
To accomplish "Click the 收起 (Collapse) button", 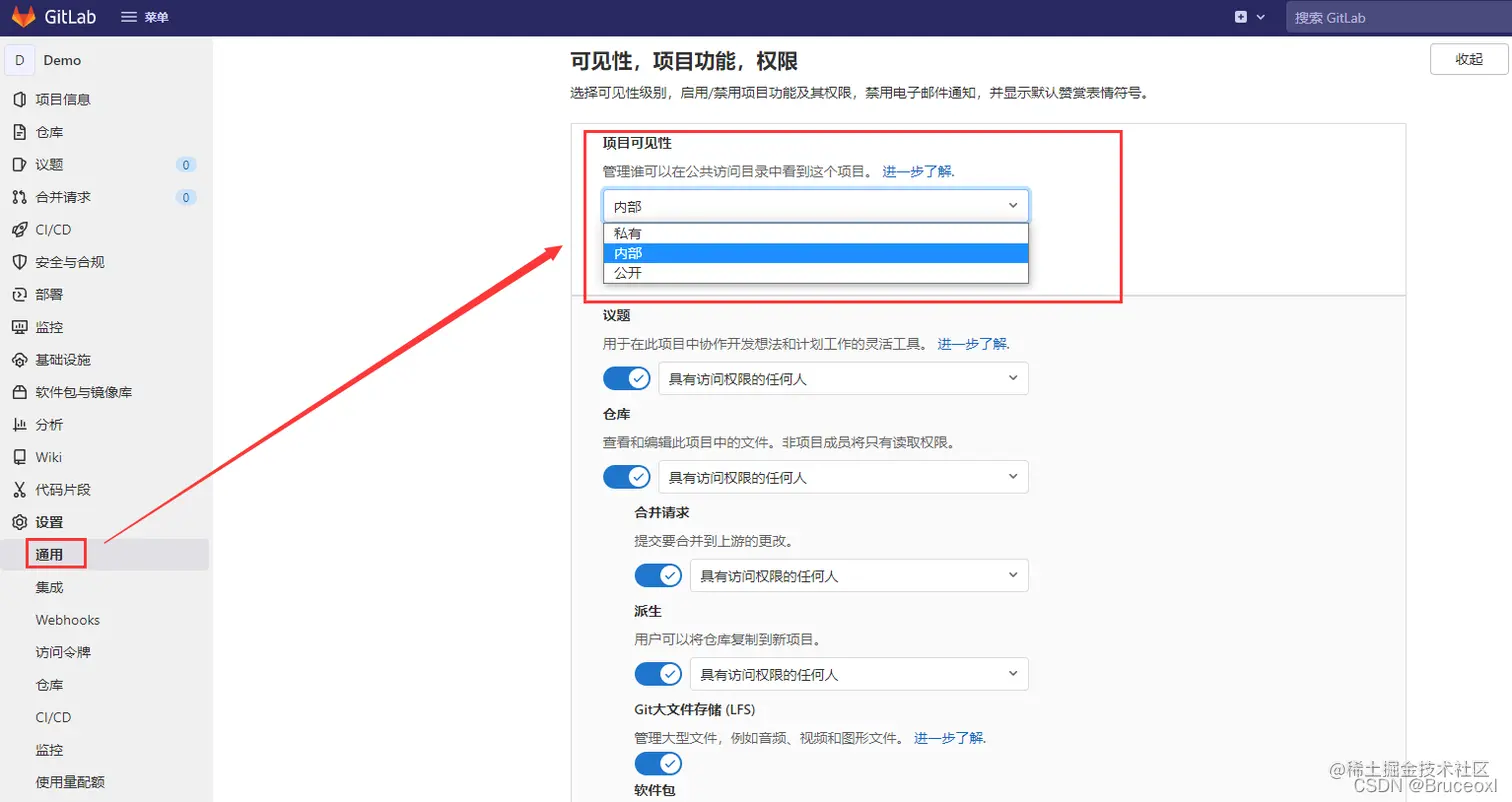I will (x=1468, y=59).
